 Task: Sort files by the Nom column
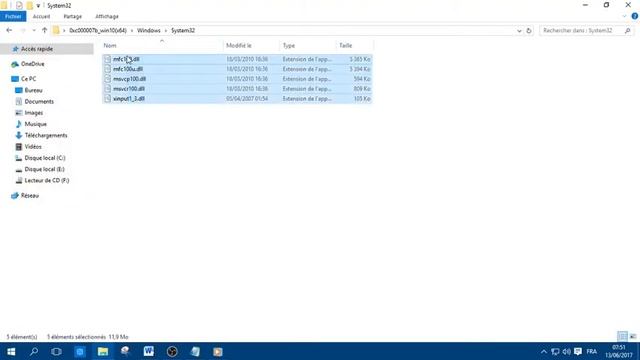click(x=162, y=46)
